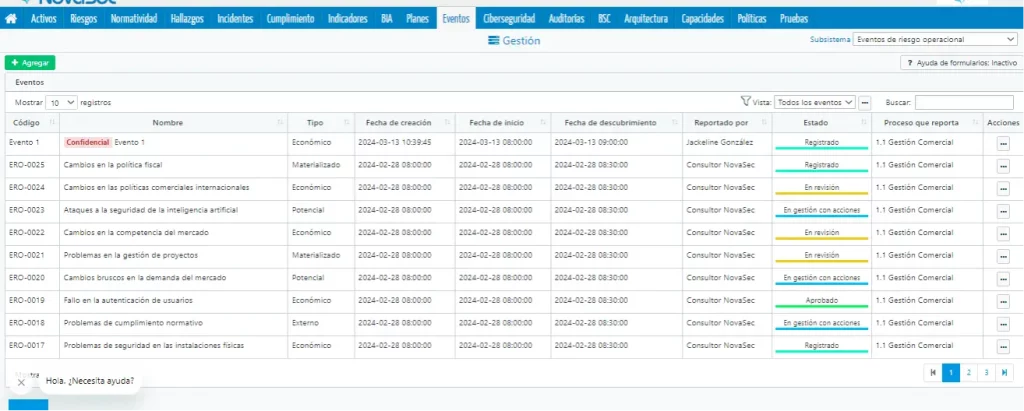Select event Problemas de cumplimiento normativo
The width and height of the screenshot is (1024, 411).
pos(133,323)
